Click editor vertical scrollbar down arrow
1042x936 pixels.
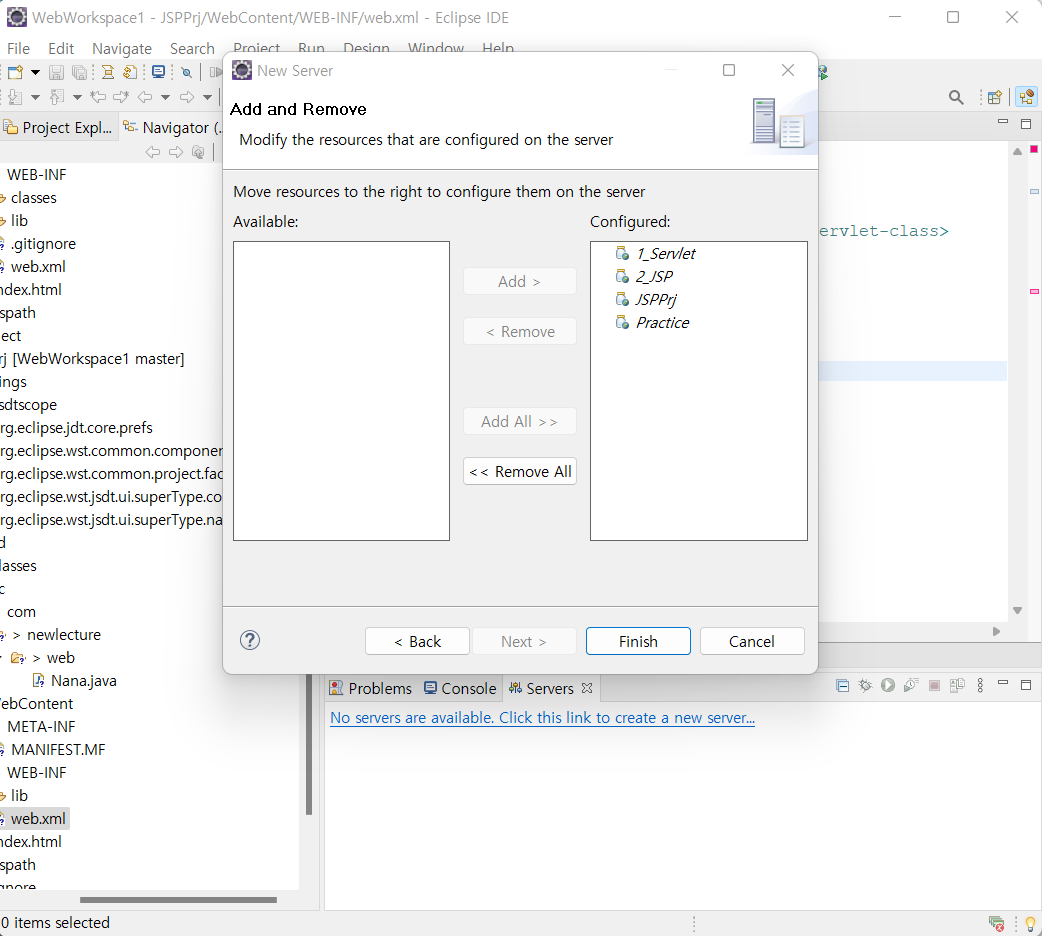click(x=1017, y=610)
